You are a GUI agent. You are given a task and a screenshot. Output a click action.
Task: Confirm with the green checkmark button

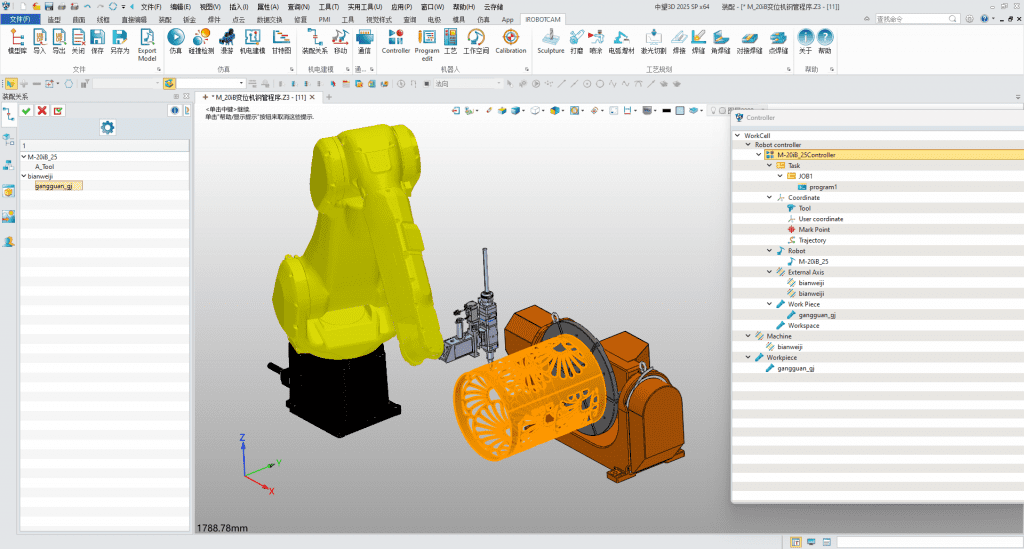coord(26,110)
